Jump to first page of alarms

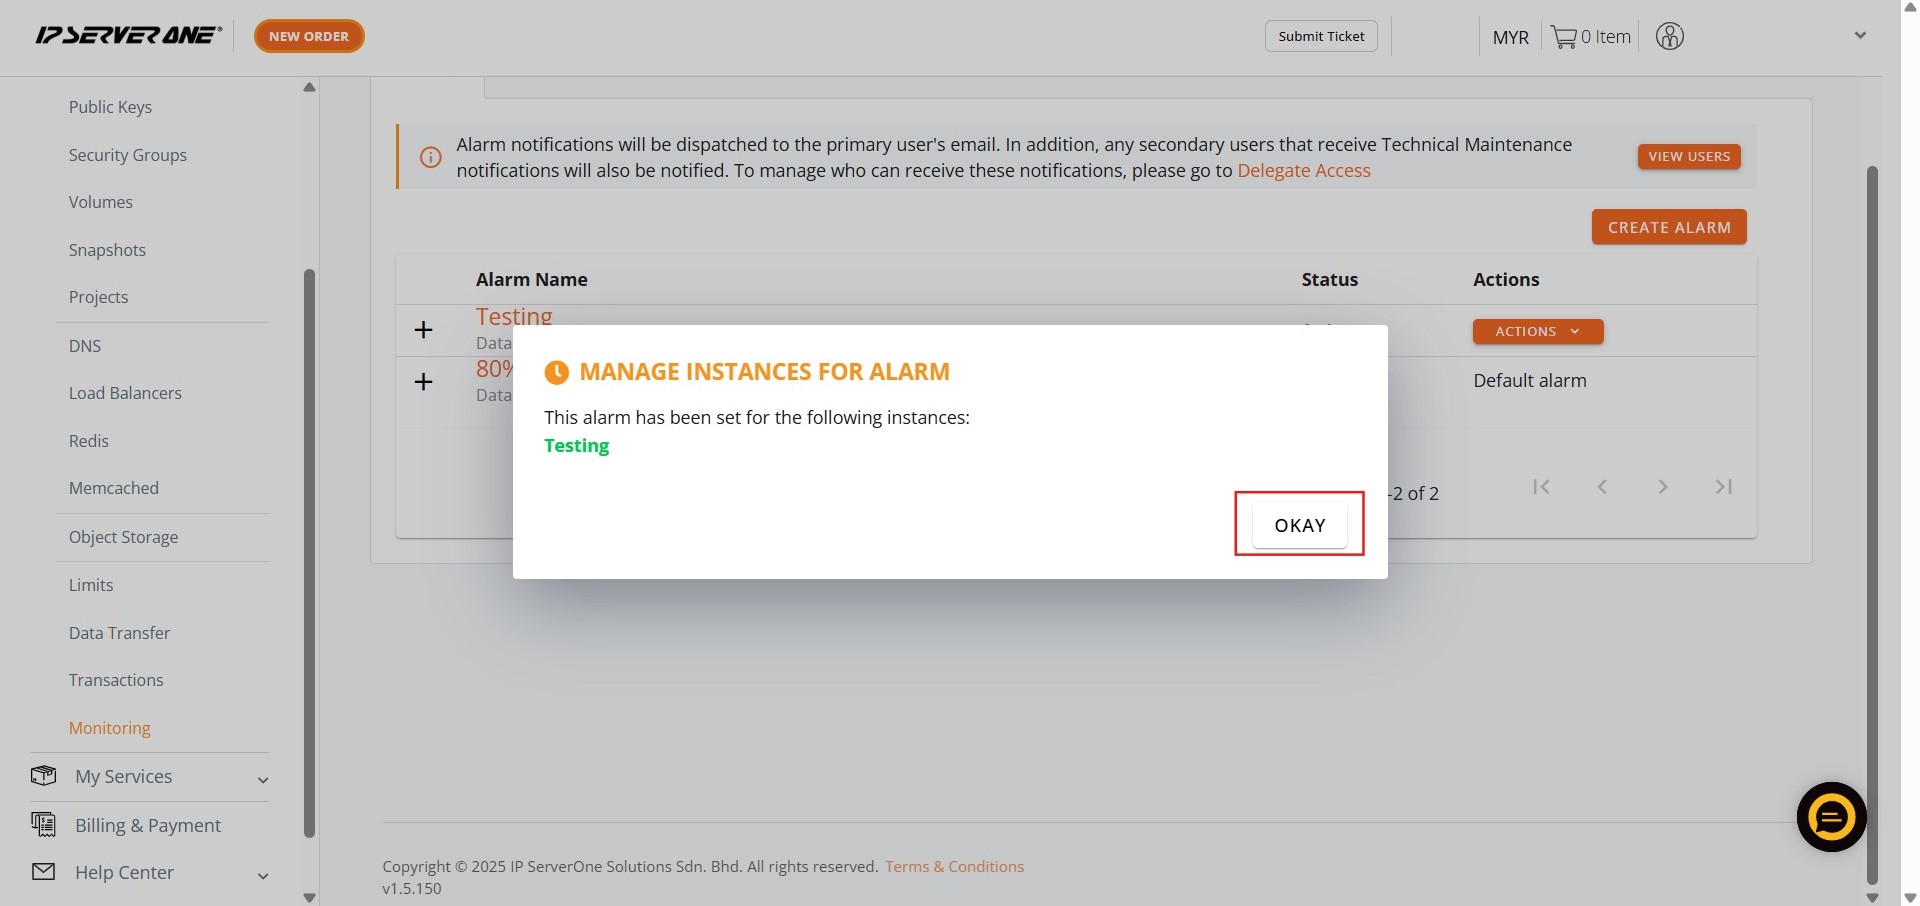(x=1541, y=487)
